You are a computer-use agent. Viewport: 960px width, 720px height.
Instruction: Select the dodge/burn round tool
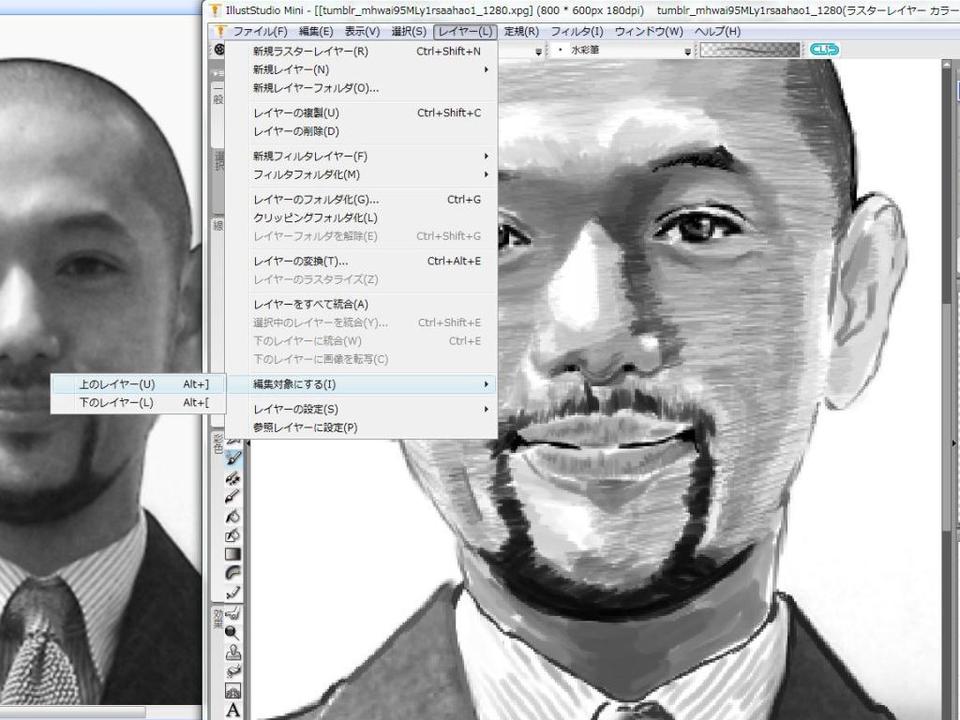pos(233,632)
